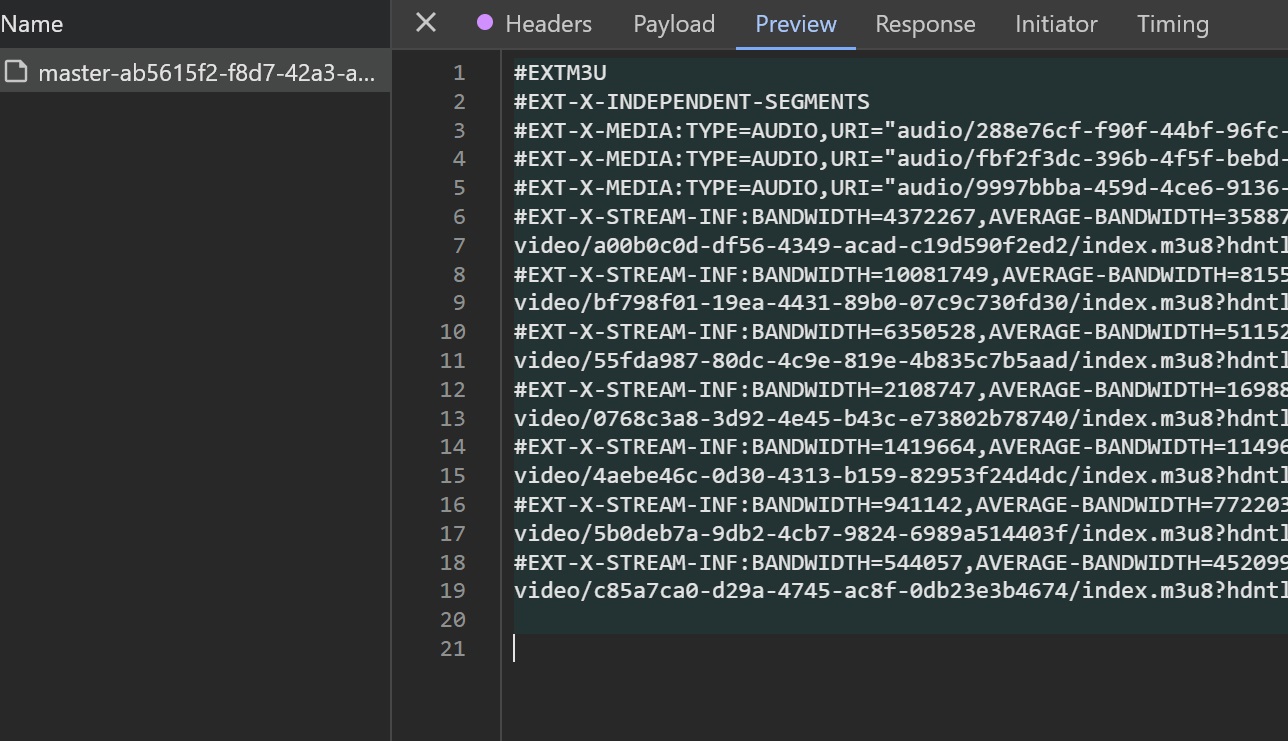Screen dimensions: 1288x741
Task: Open the Initiator tab
Action: tap(1056, 24)
